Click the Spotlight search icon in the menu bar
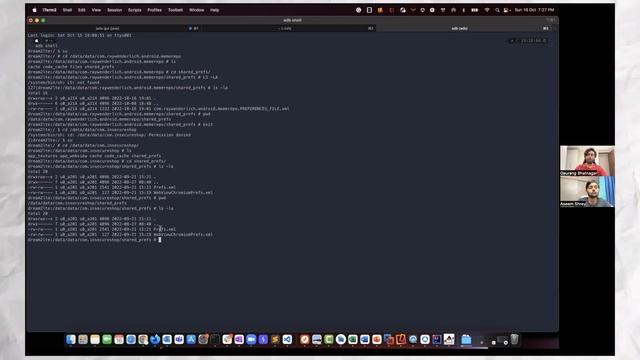The width and height of the screenshot is (640, 360). point(497,10)
